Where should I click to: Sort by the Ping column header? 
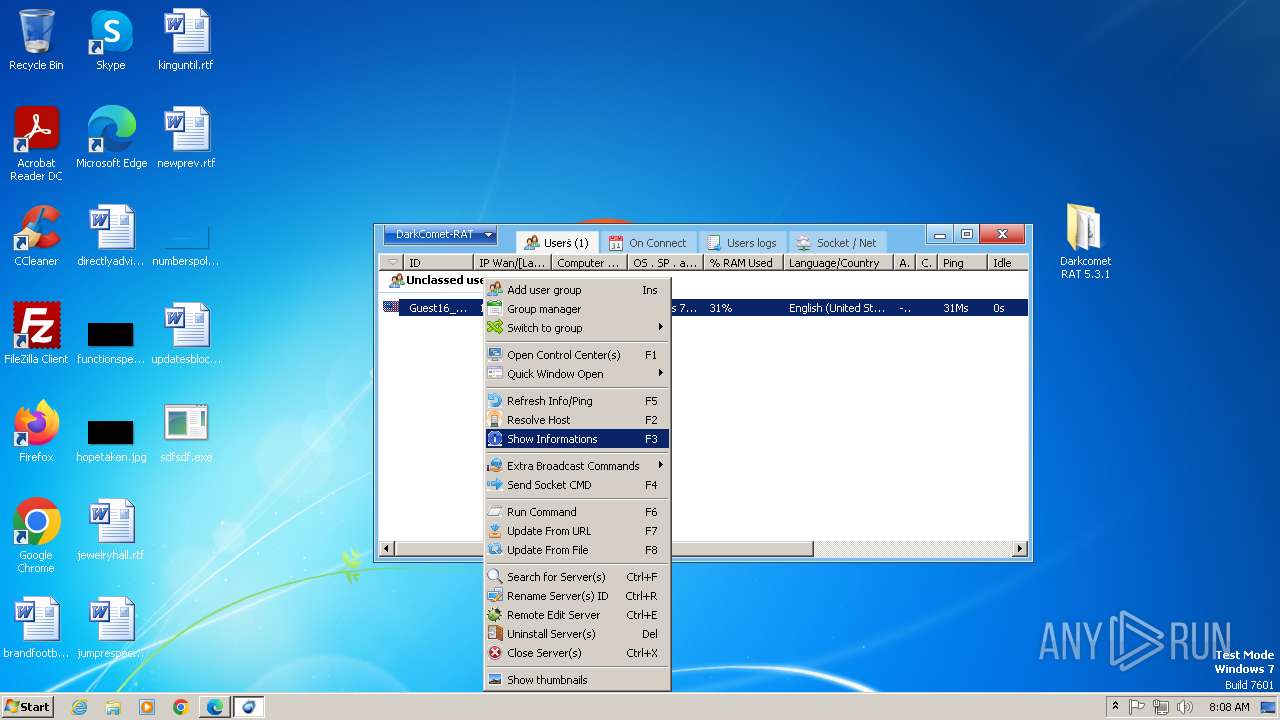click(x=962, y=263)
